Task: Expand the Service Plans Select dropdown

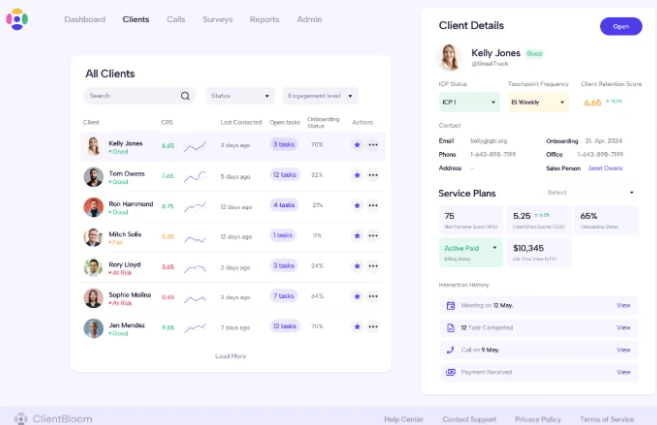Action: 591,192
